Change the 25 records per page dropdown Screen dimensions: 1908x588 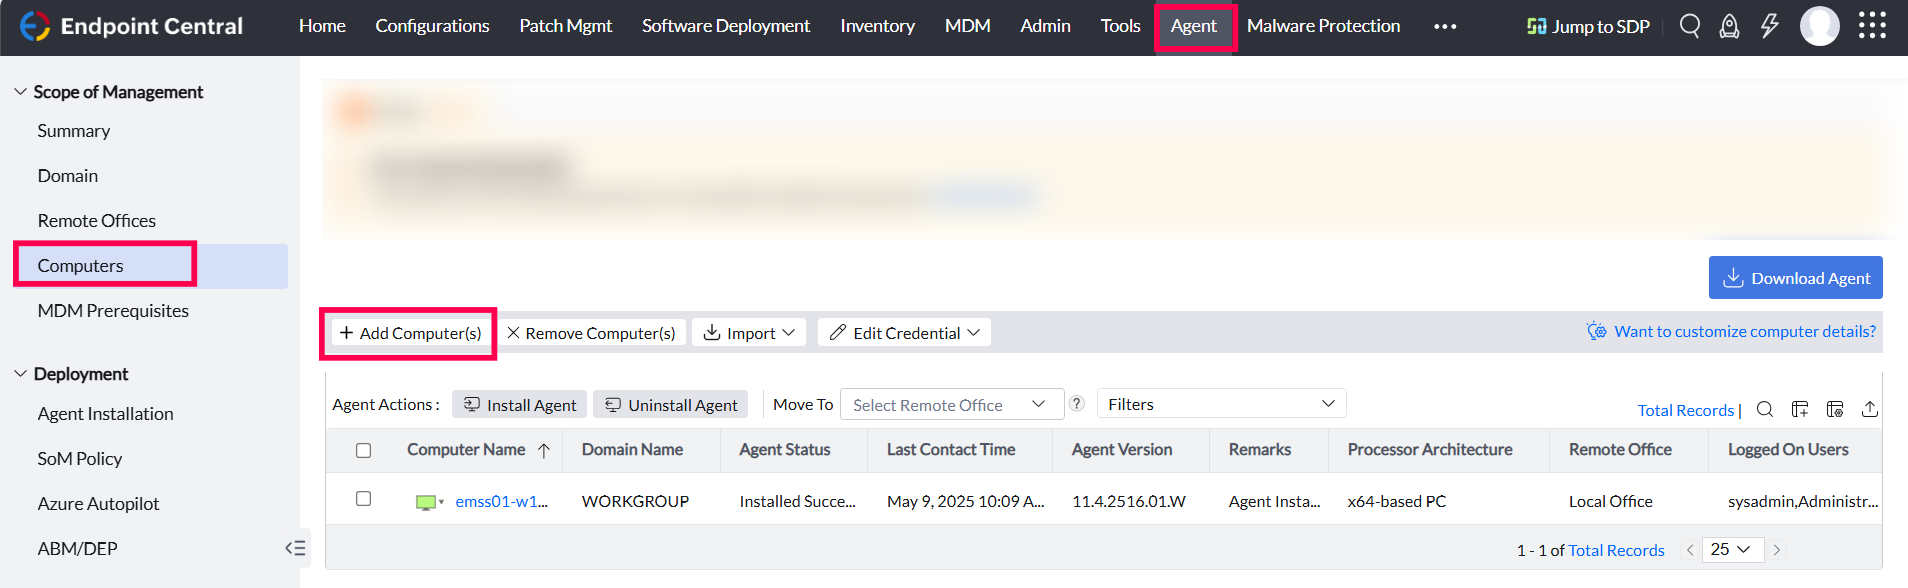tap(1732, 549)
